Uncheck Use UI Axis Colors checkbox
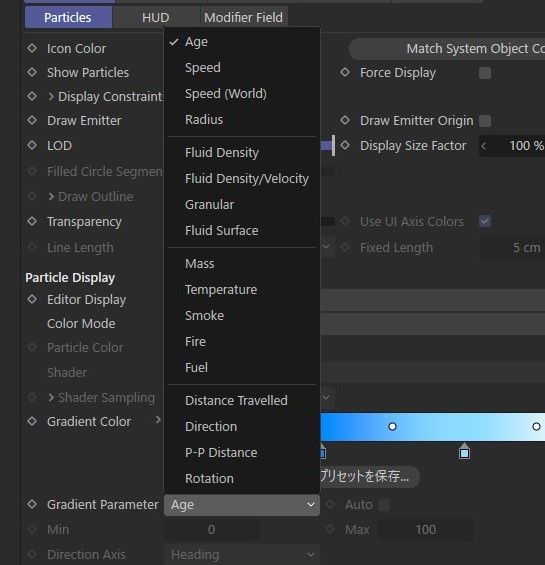Screen dimensions: 545x565 pos(485,221)
